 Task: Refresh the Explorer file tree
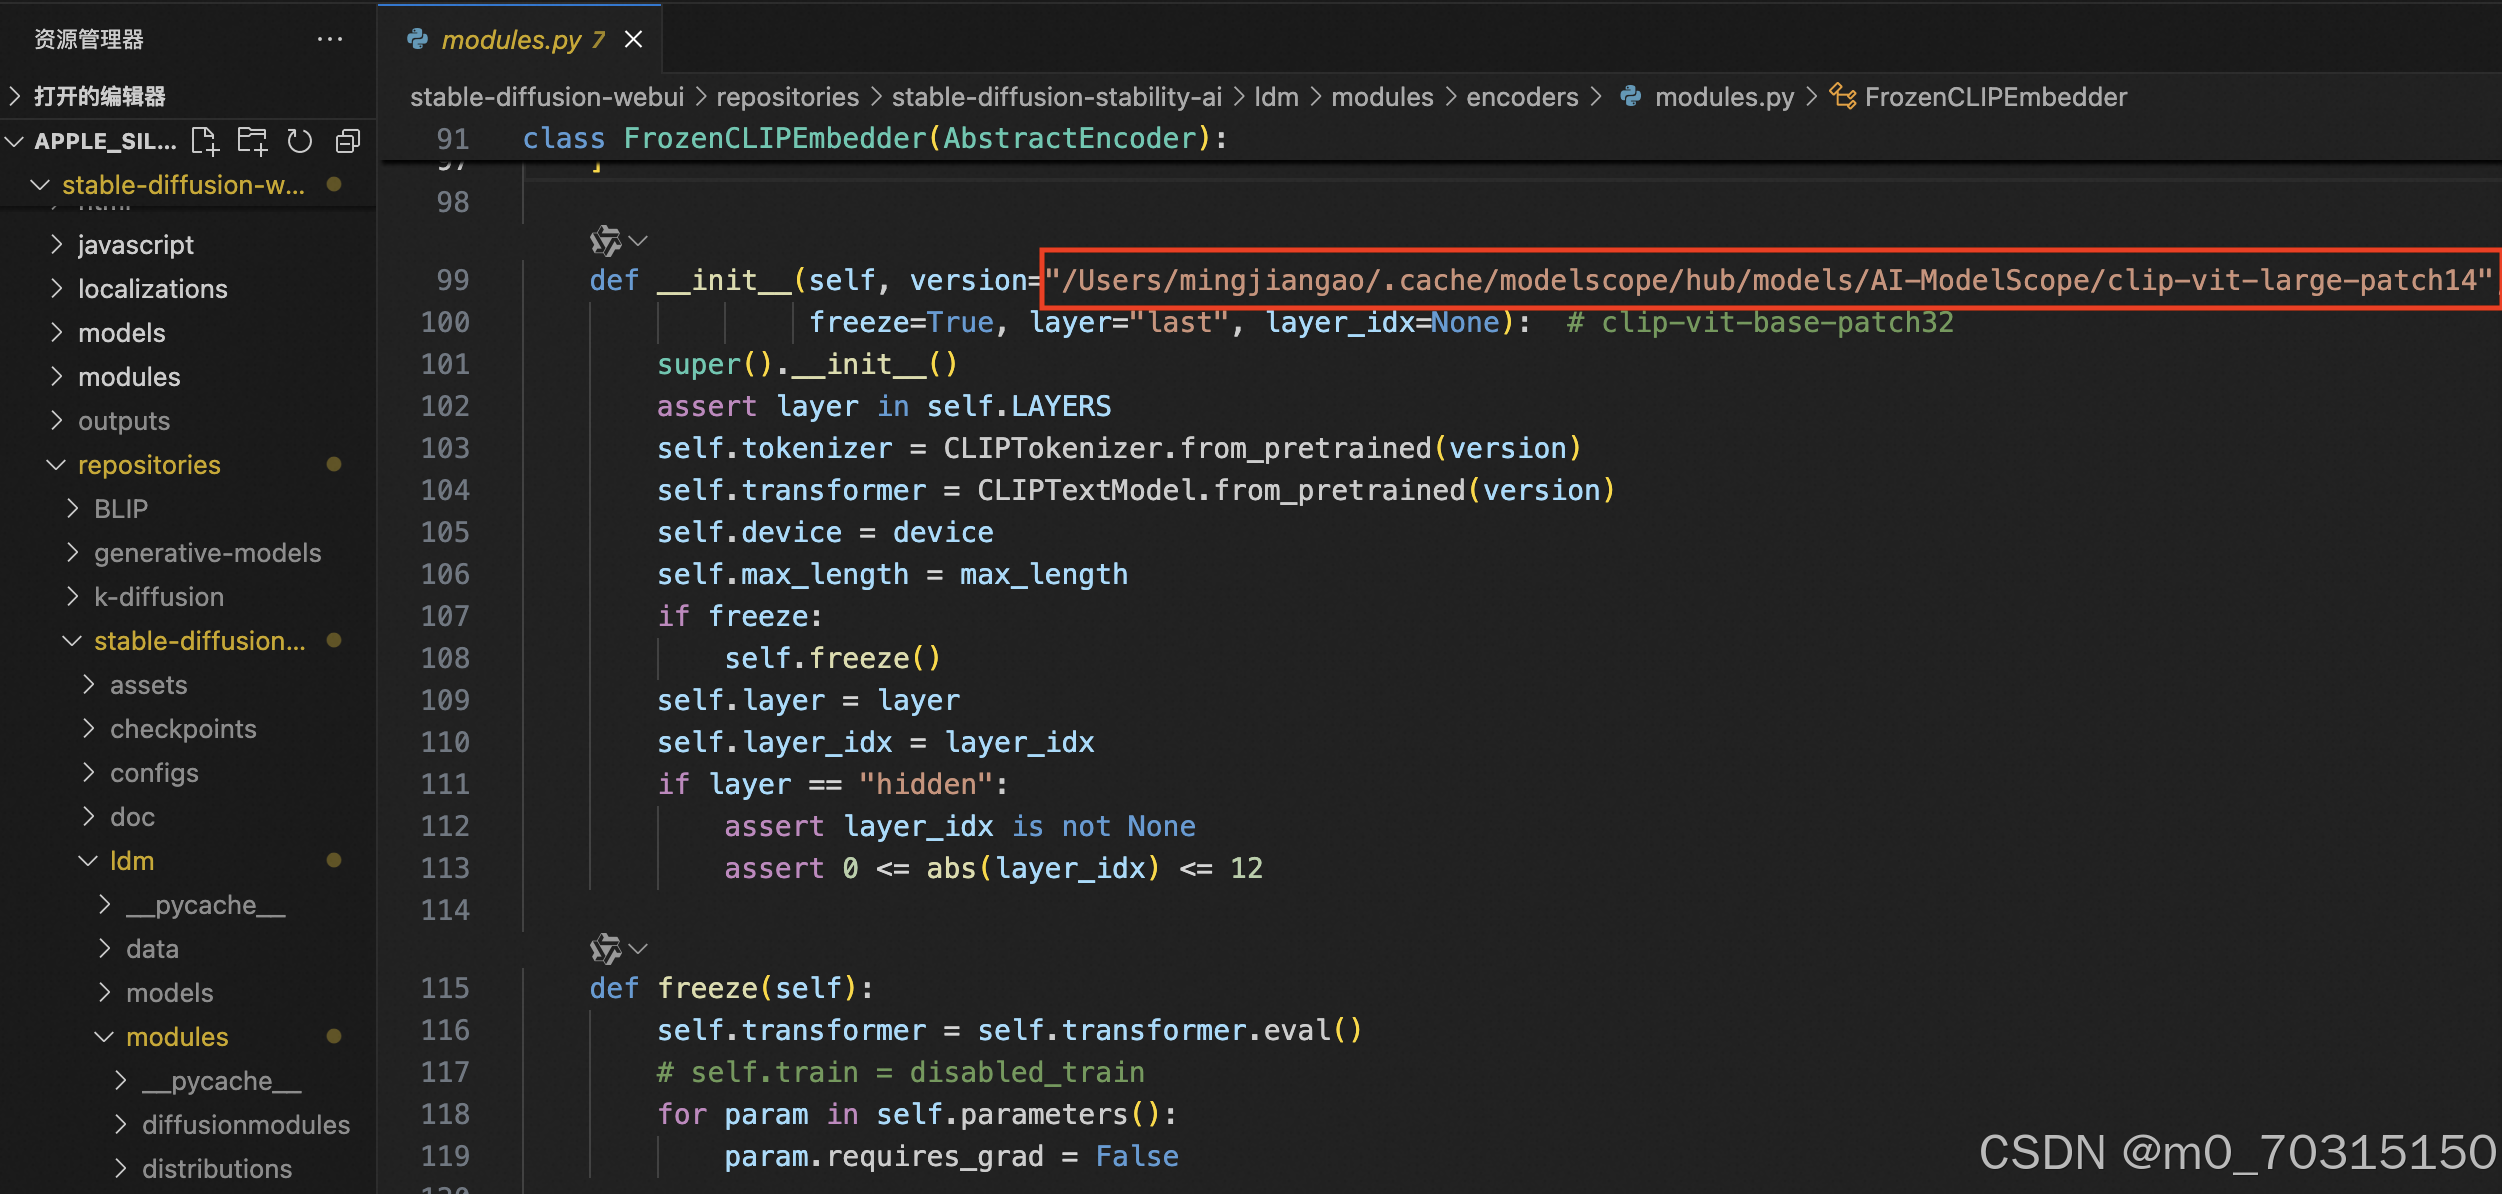coord(300,140)
